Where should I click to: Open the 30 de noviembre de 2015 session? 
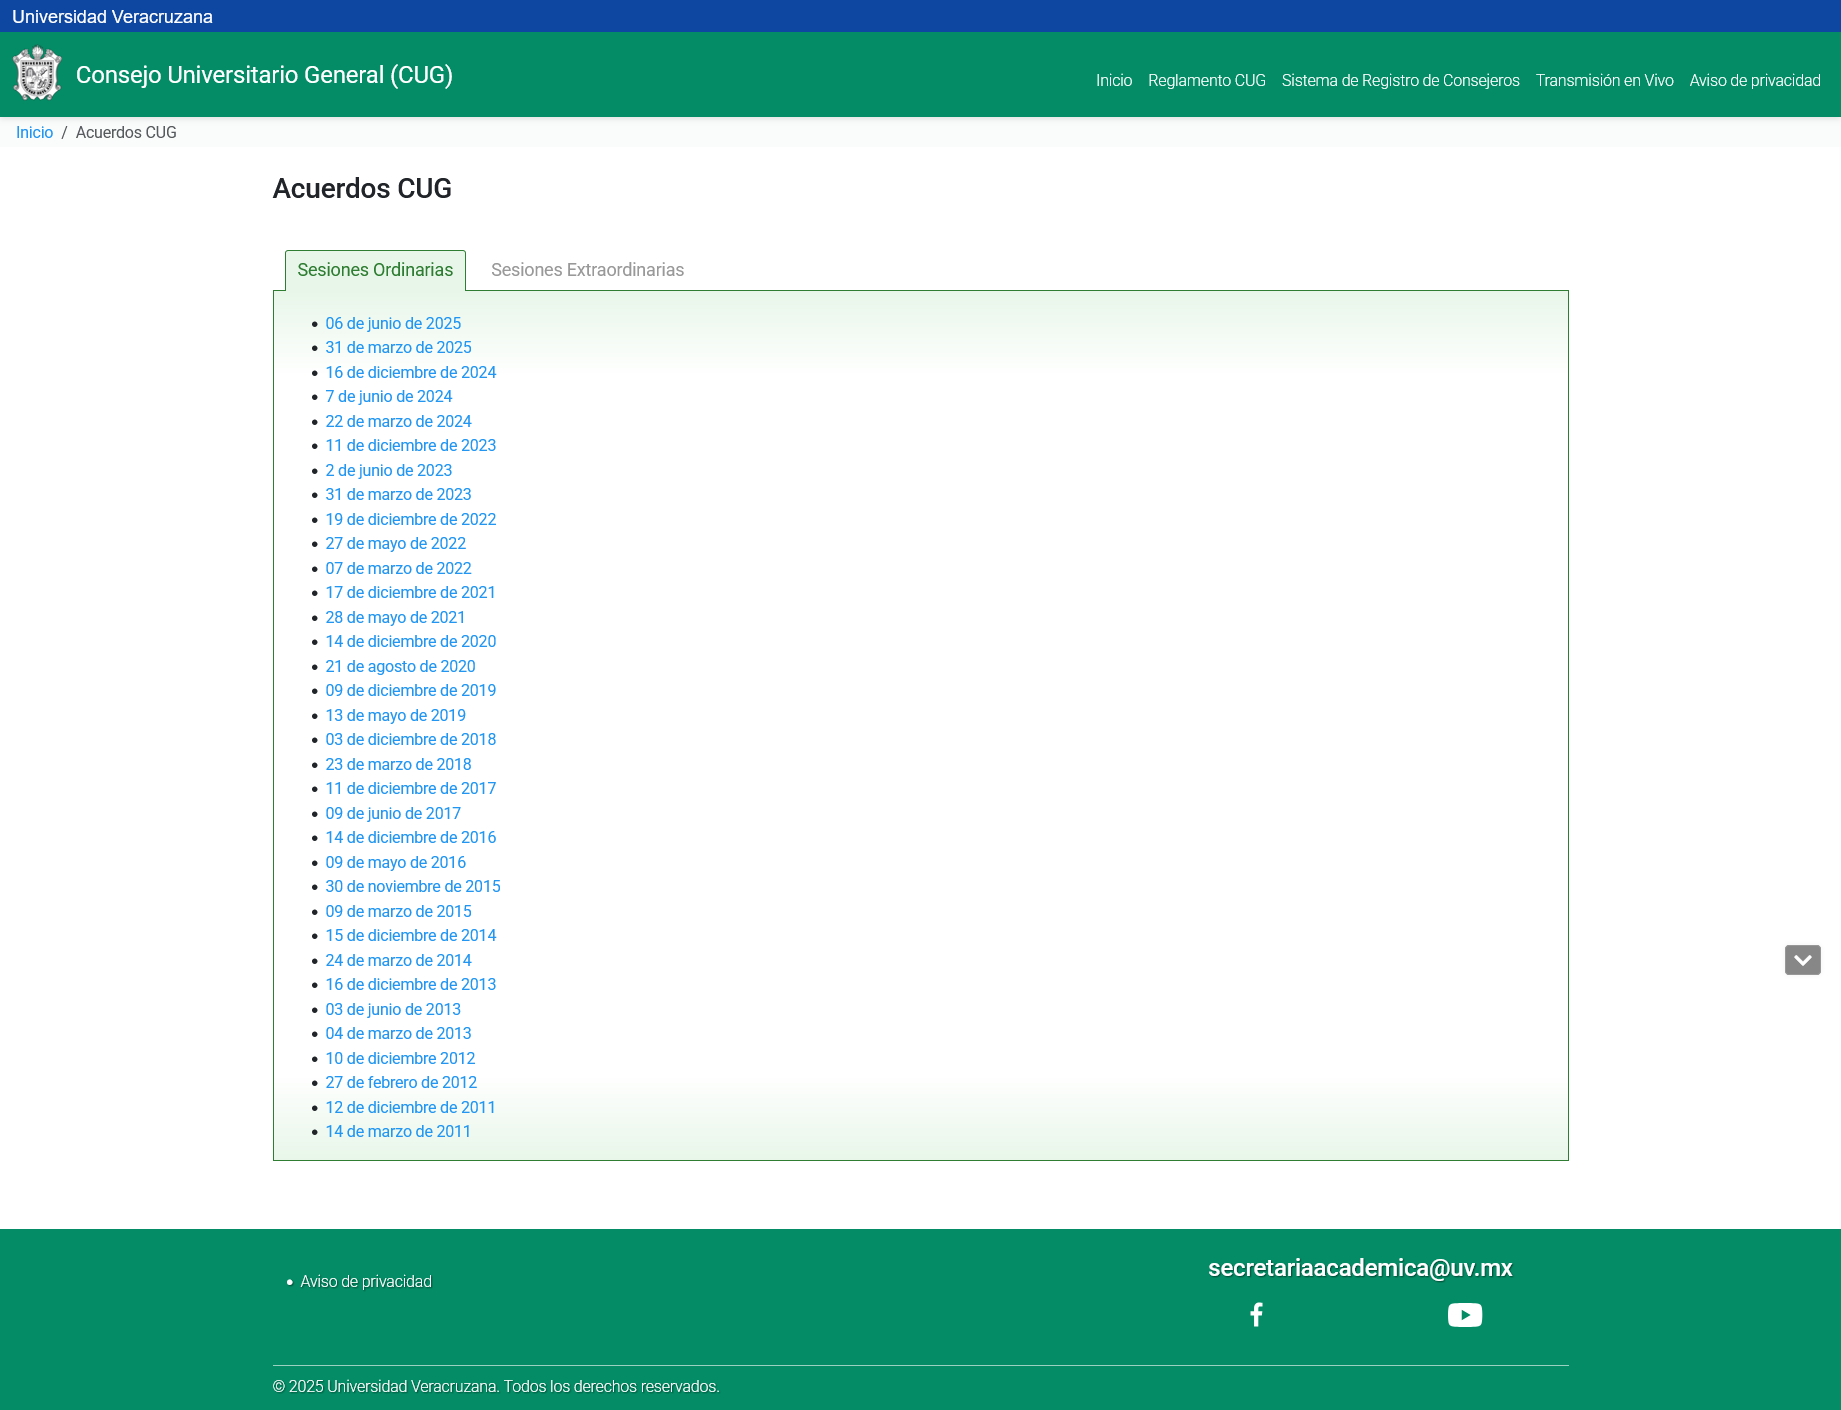click(x=412, y=886)
